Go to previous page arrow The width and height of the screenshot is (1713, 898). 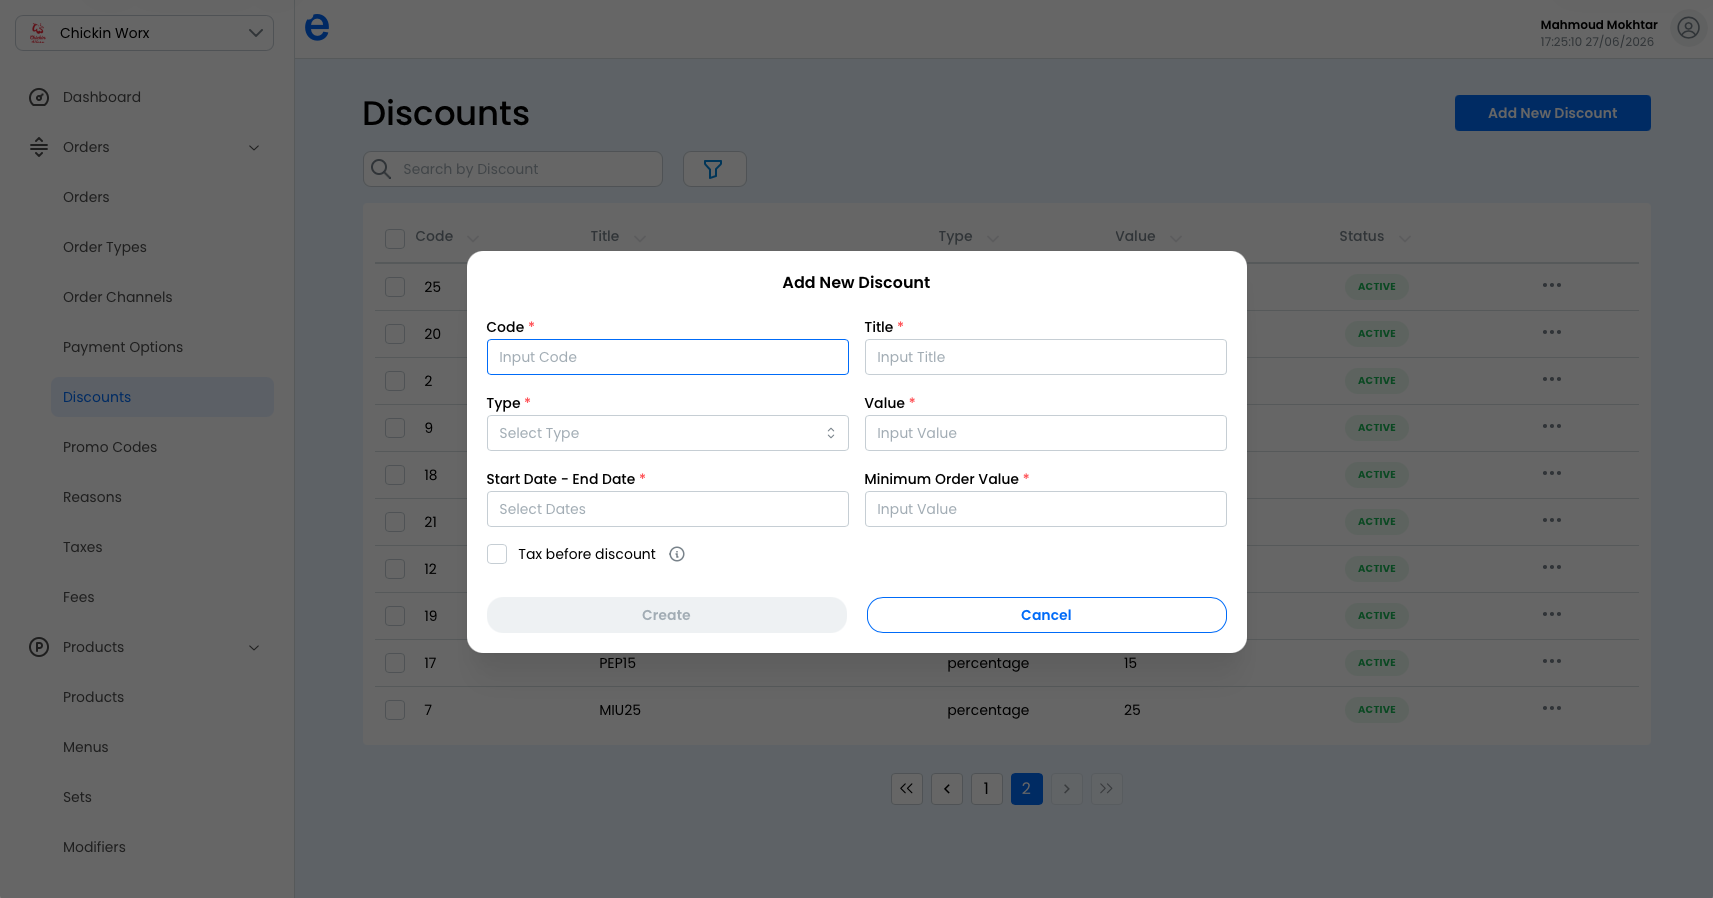(x=947, y=789)
